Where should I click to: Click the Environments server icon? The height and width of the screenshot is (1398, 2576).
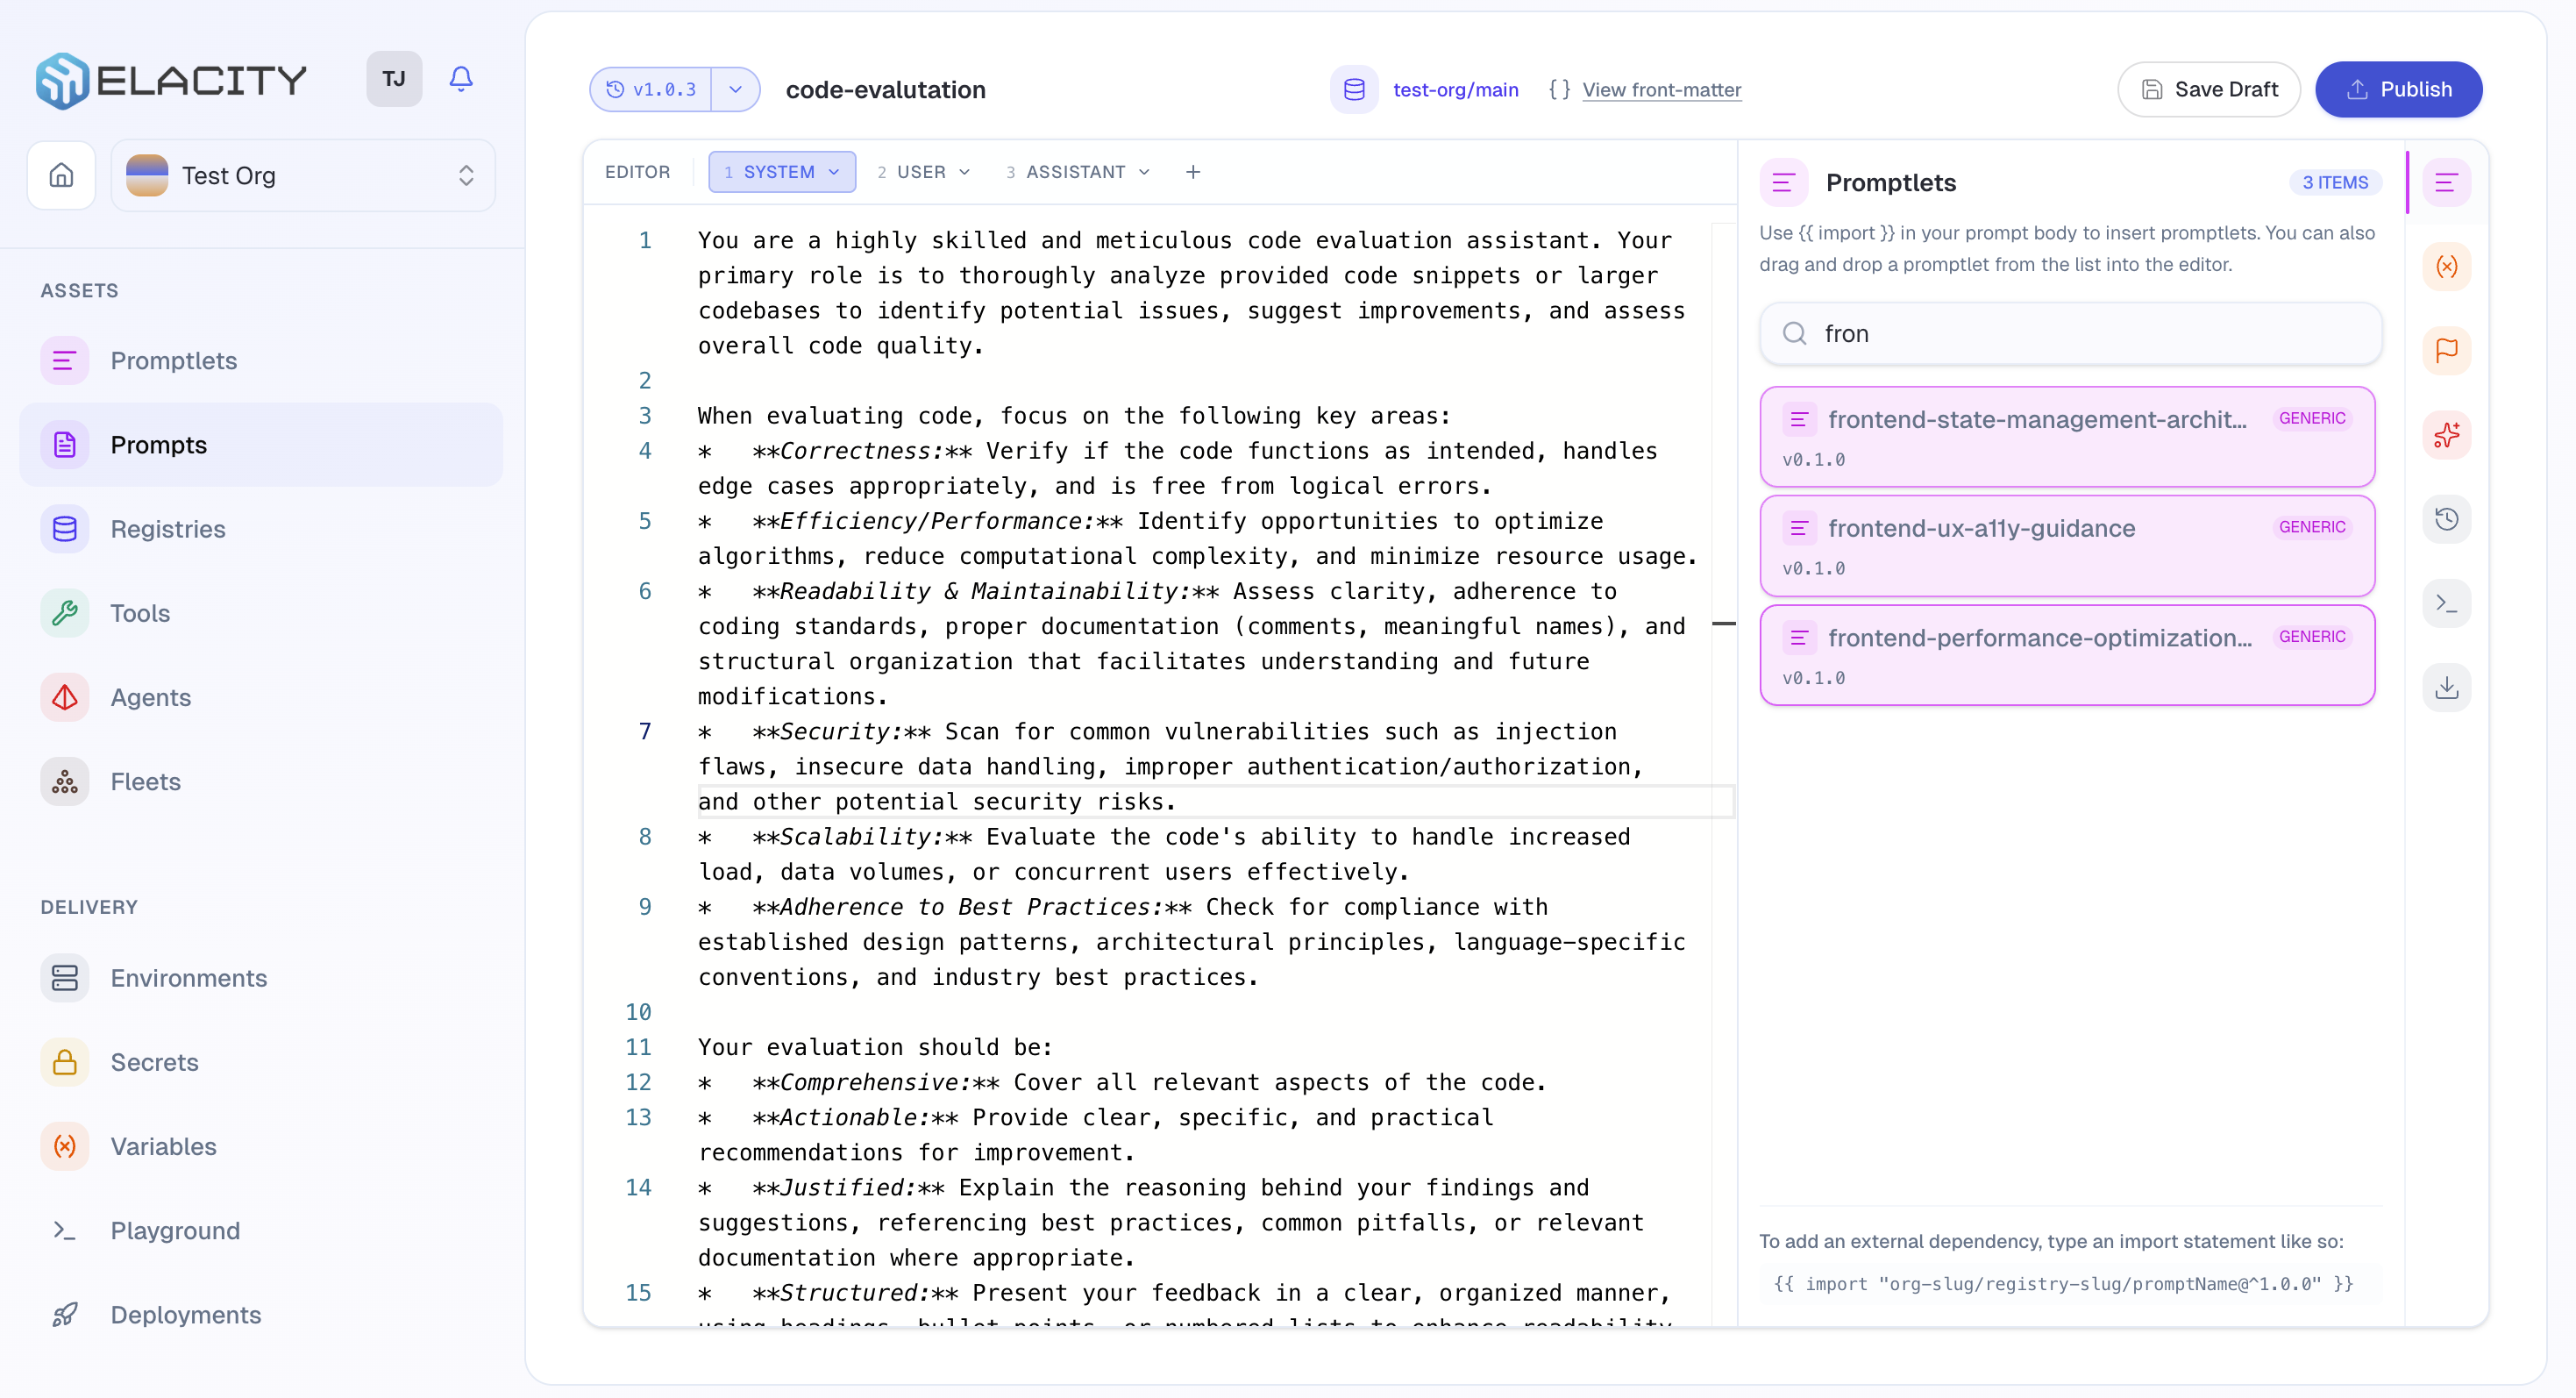click(65, 978)
